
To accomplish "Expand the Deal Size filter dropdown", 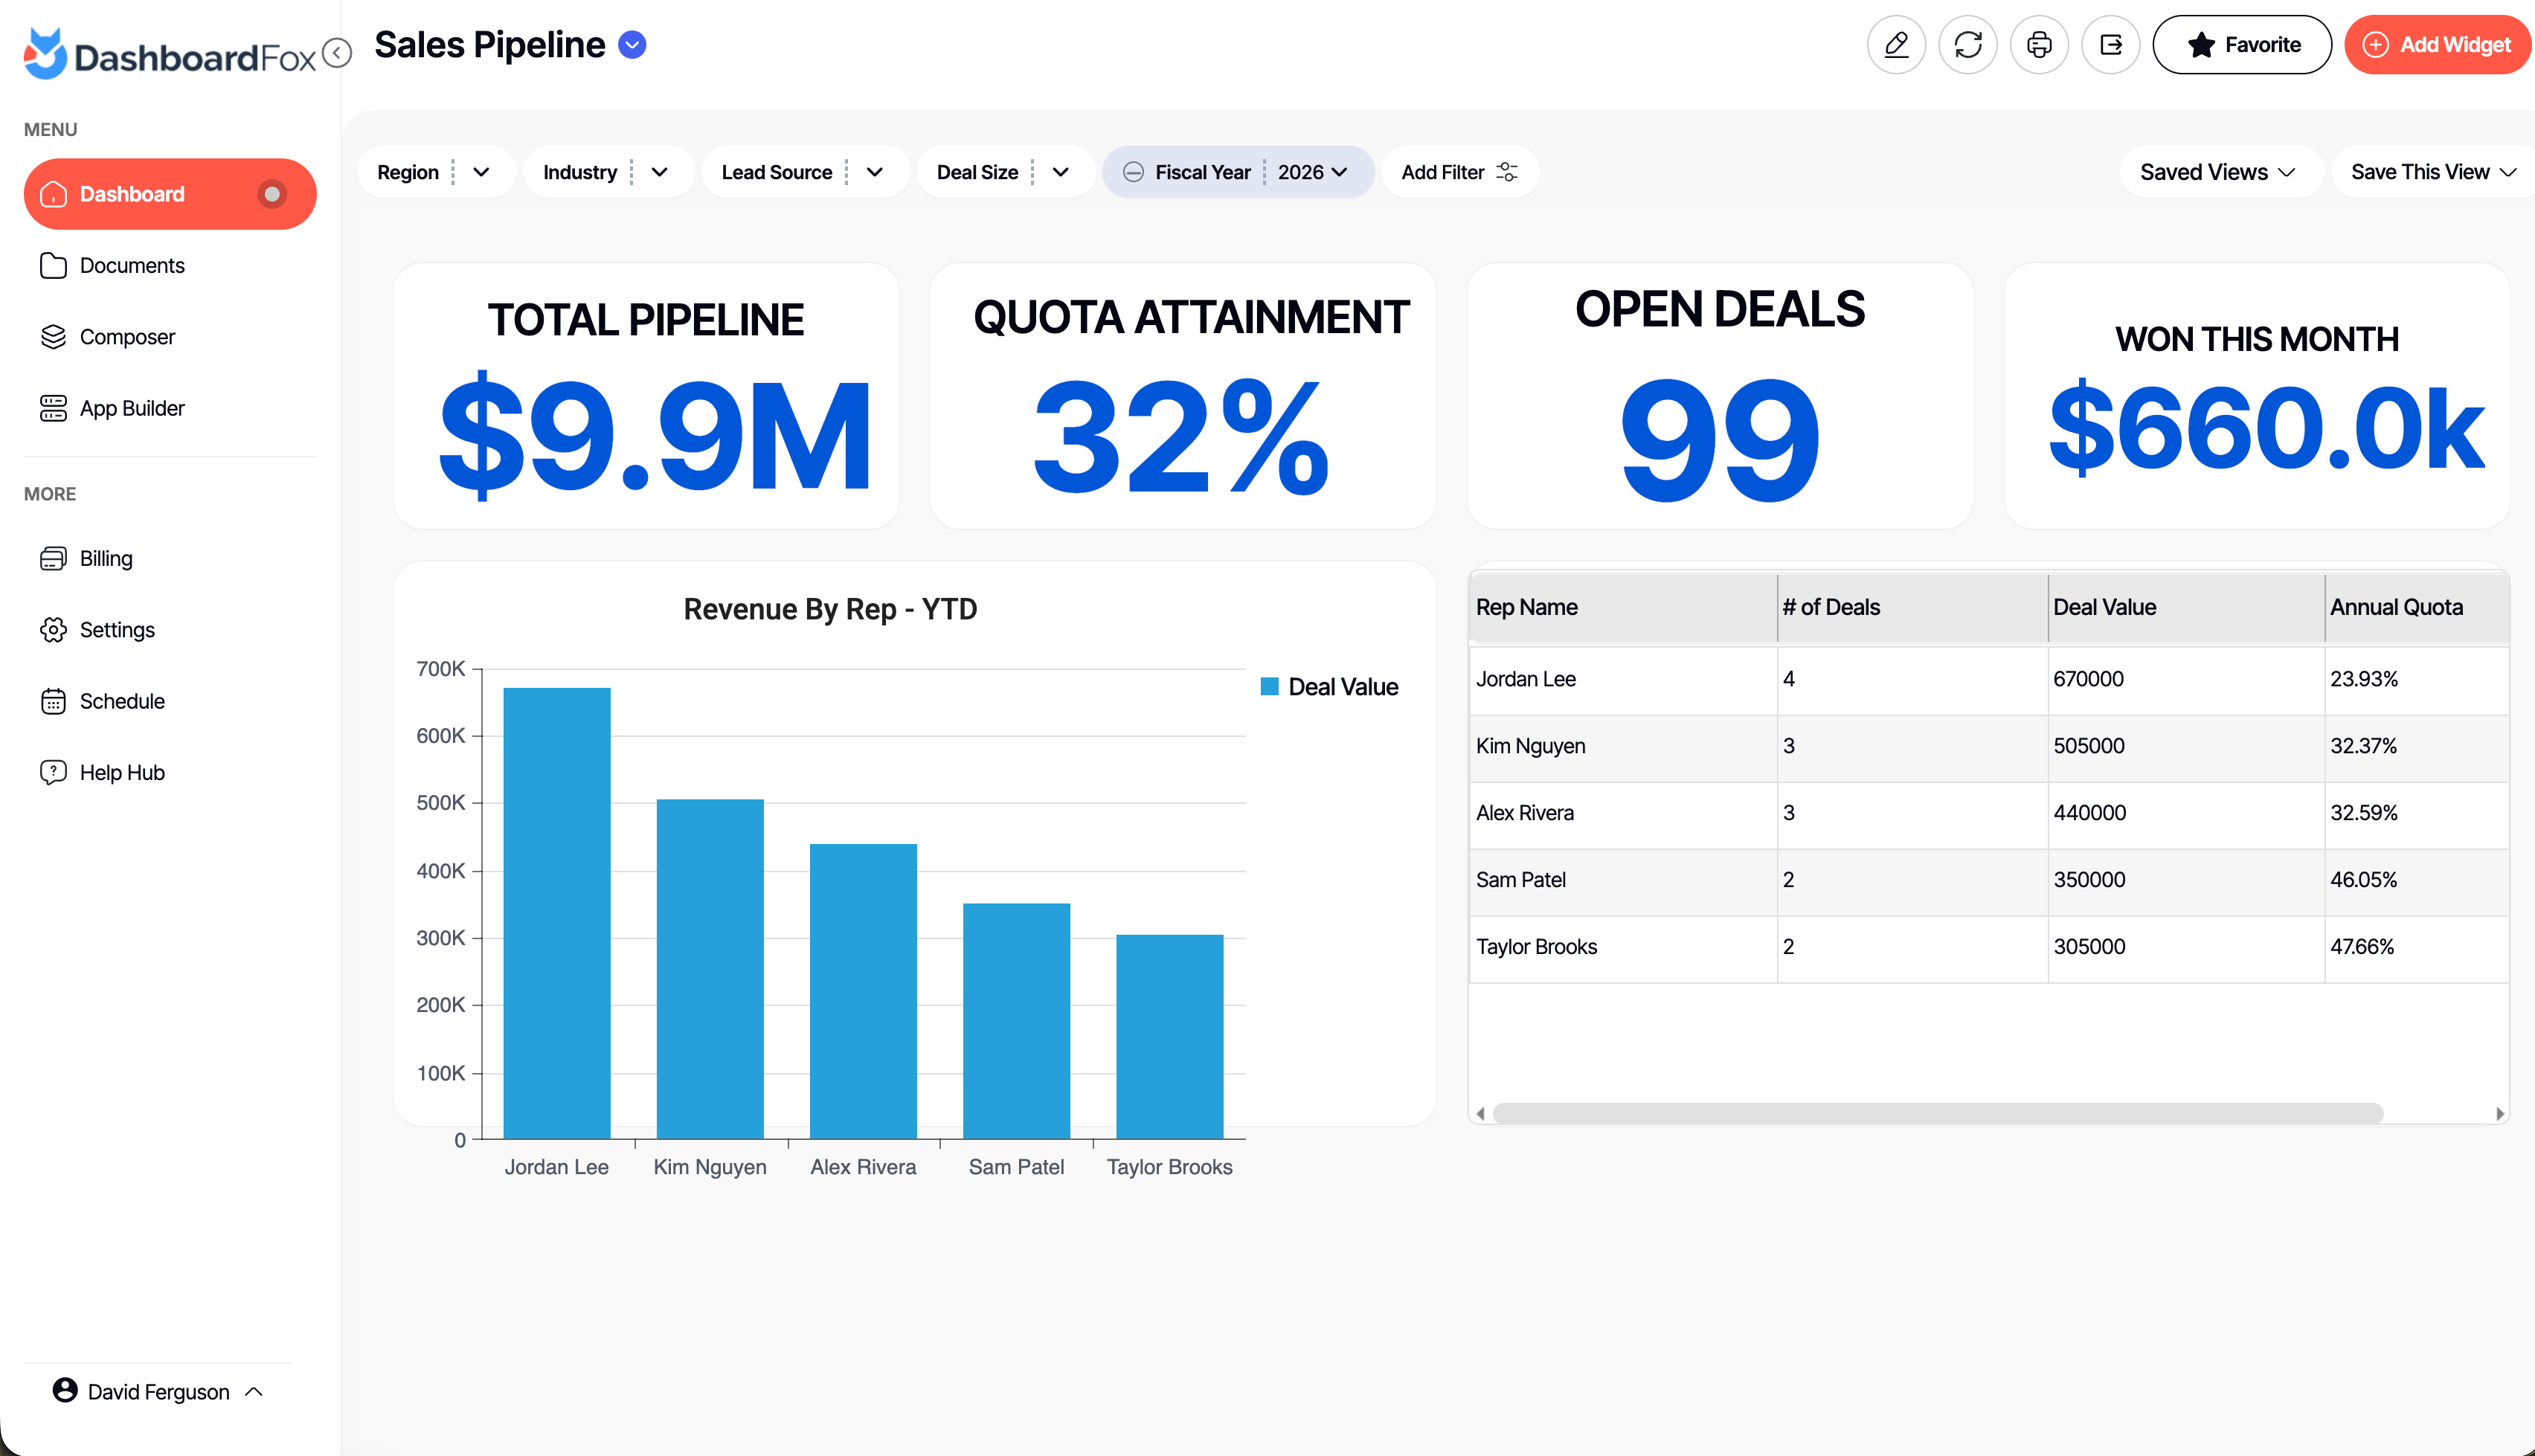I will coord(1061,172).
